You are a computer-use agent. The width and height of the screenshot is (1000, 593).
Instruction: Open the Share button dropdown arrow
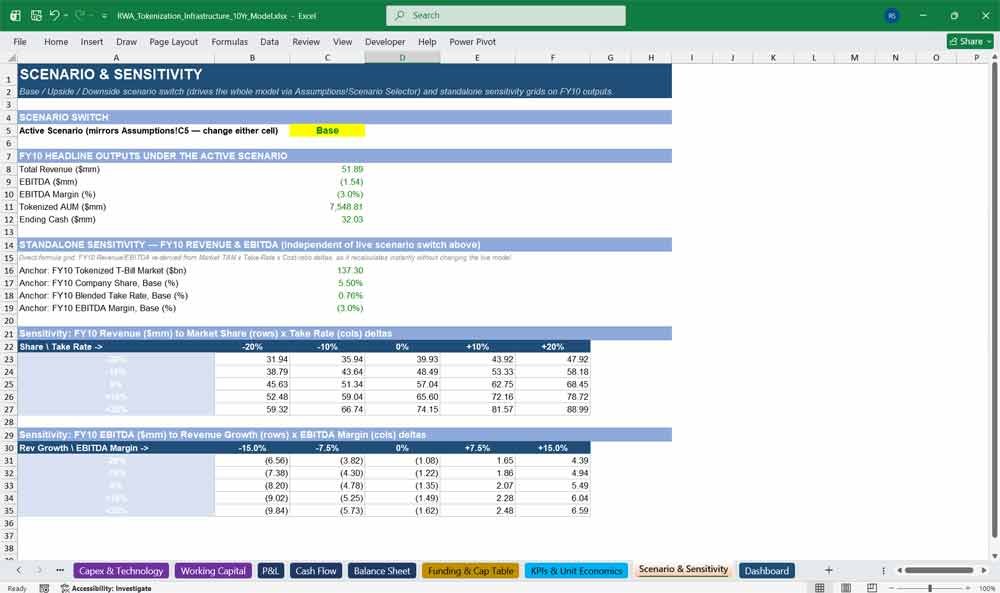(x=989, y=41)
